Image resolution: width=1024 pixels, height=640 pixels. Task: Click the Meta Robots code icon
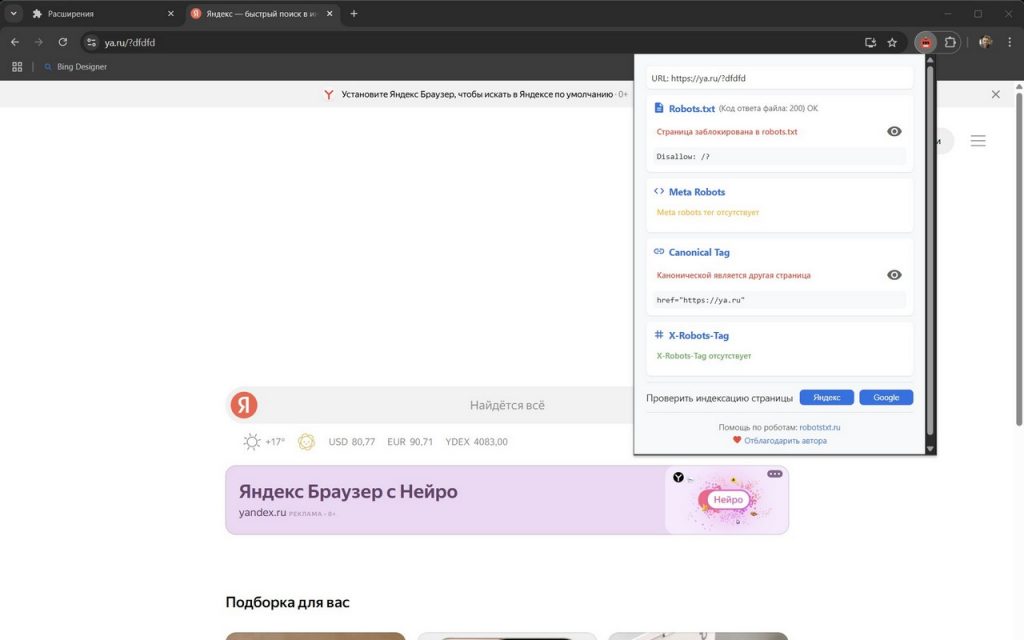point(659,191)
